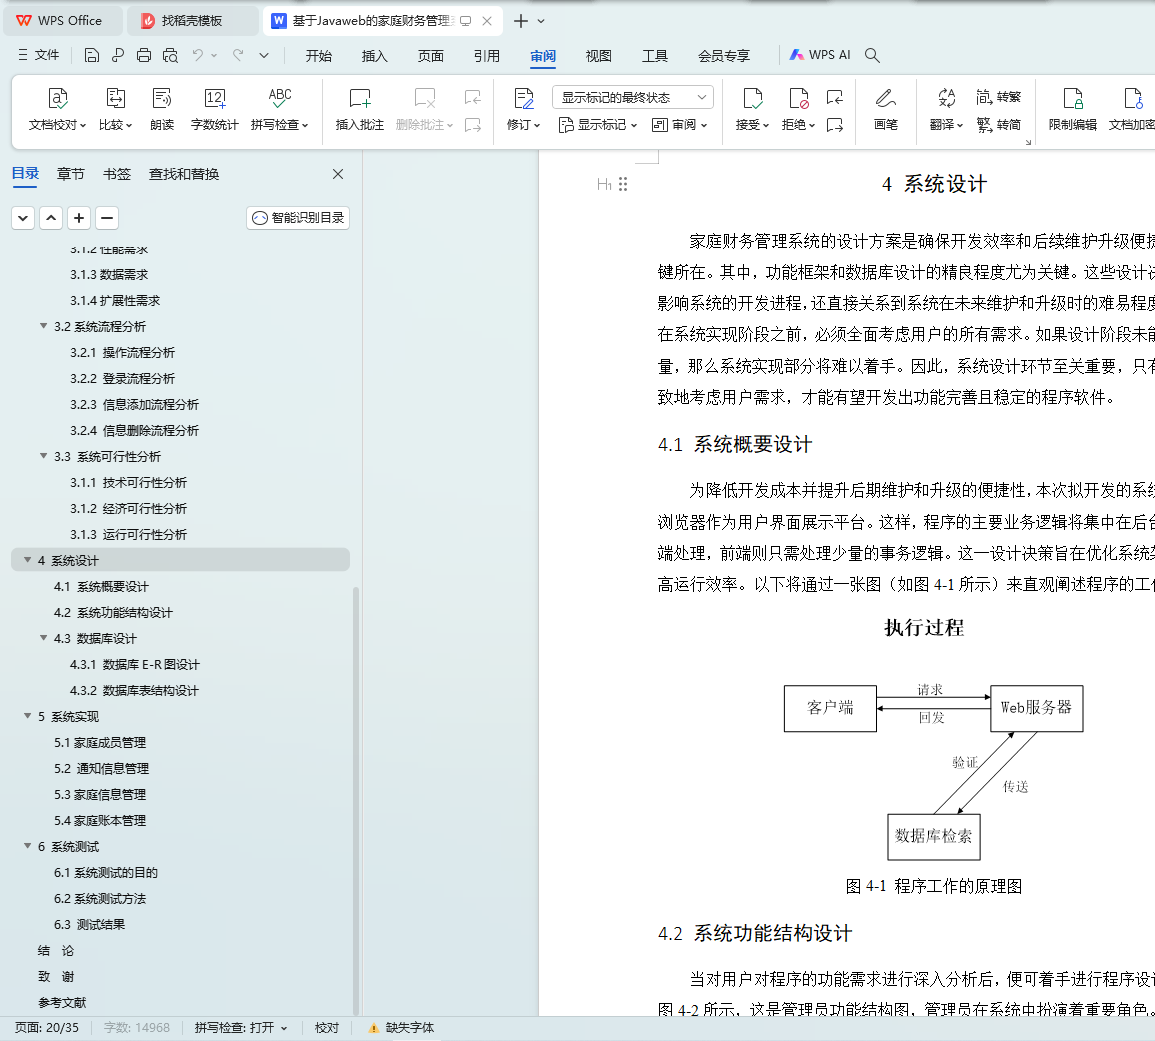Run 拼写检查 spell check
The height and width of the screenshot is (1041, 1155).
(x=279, y=108)
